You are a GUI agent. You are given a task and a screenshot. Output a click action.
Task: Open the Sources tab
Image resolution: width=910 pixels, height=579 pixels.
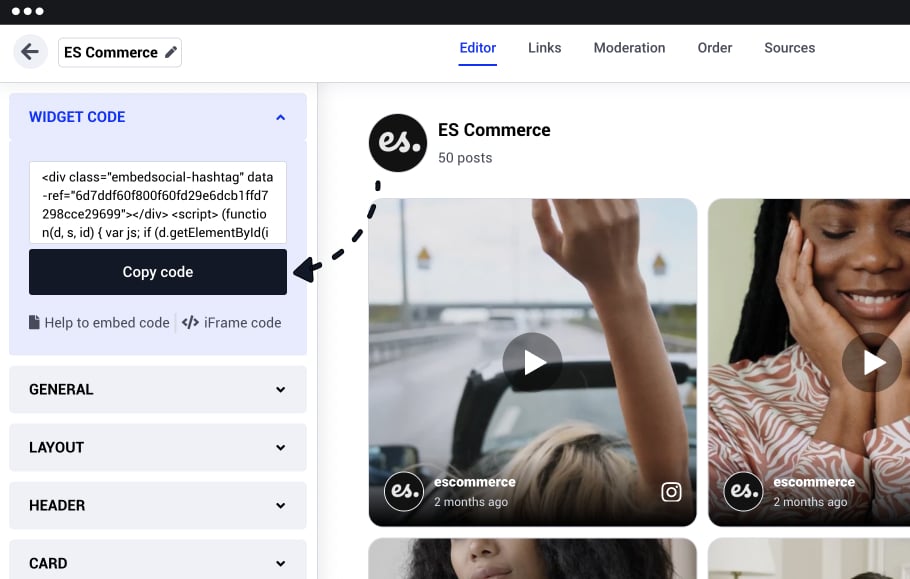tap(789, 48)
